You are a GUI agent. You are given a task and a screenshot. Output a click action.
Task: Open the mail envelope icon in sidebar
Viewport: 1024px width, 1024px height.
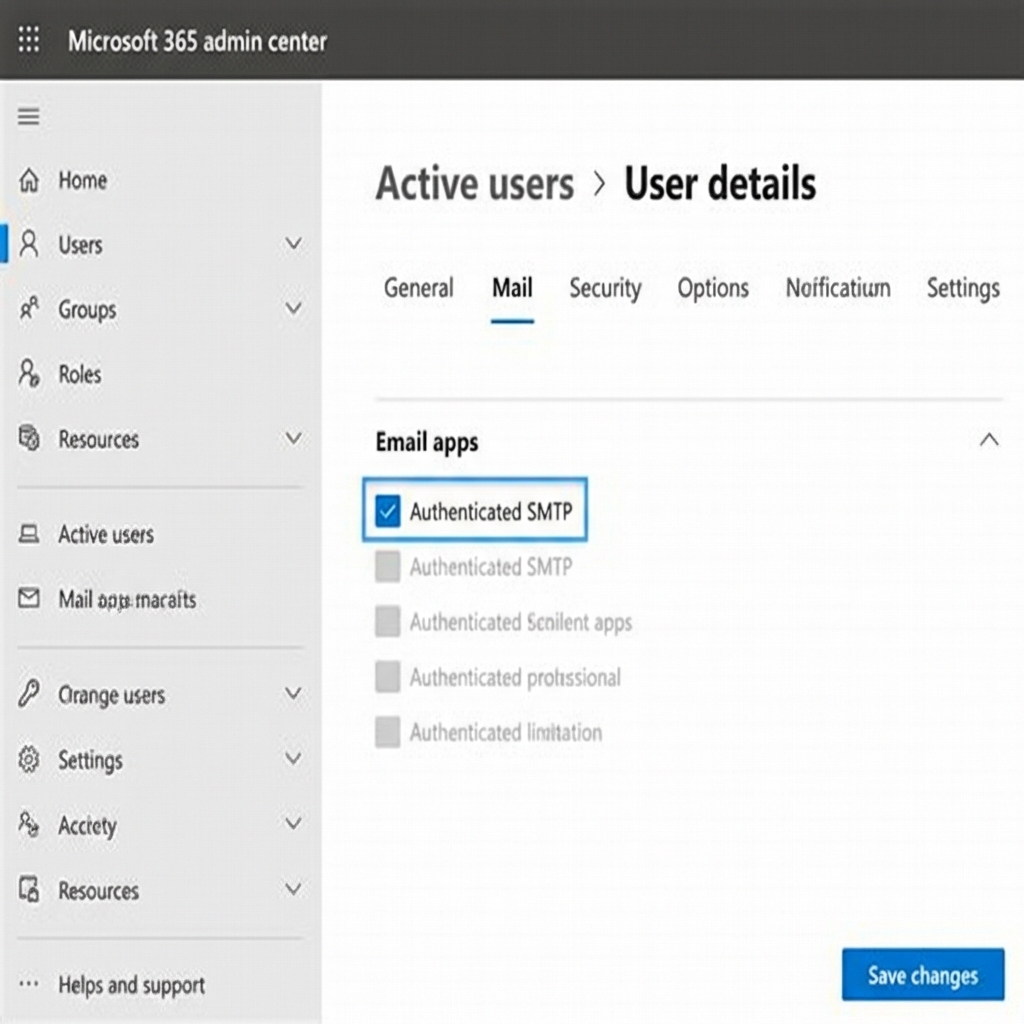pyautogui.click(x=28, y=598)
